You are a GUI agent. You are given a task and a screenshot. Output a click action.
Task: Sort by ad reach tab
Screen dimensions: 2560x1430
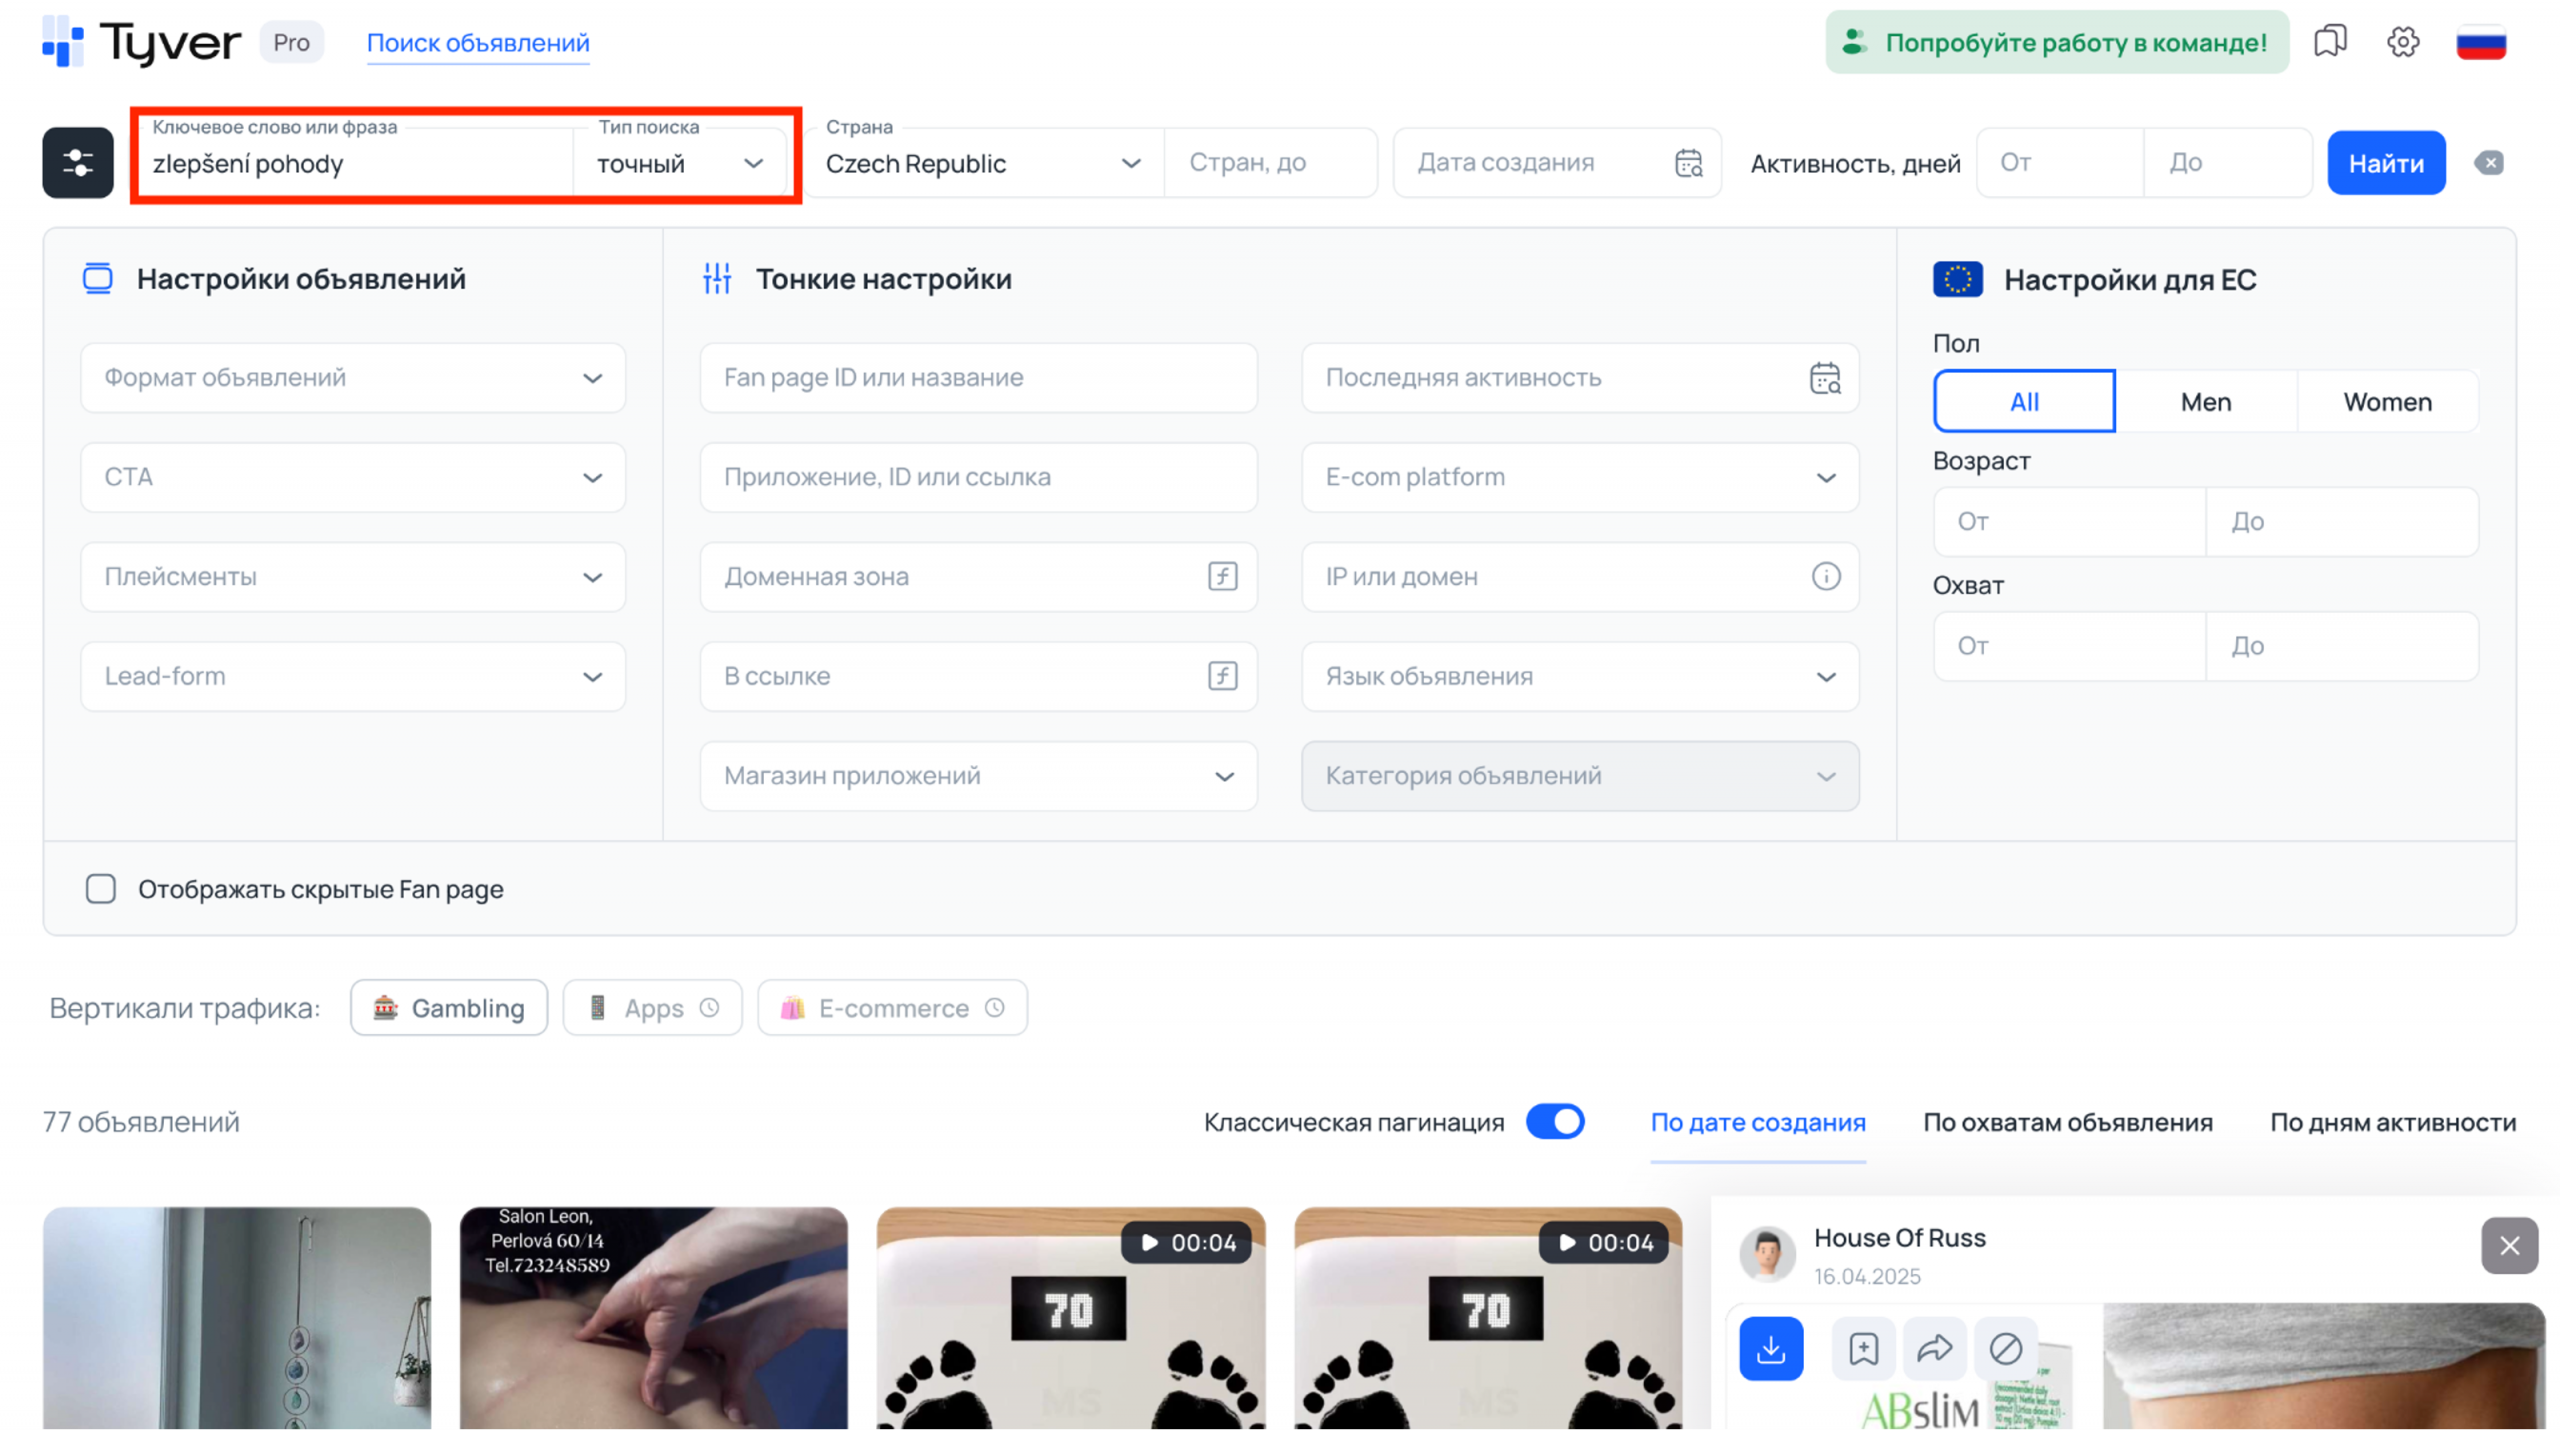pyautogui.click(x=2067, y=1122)
